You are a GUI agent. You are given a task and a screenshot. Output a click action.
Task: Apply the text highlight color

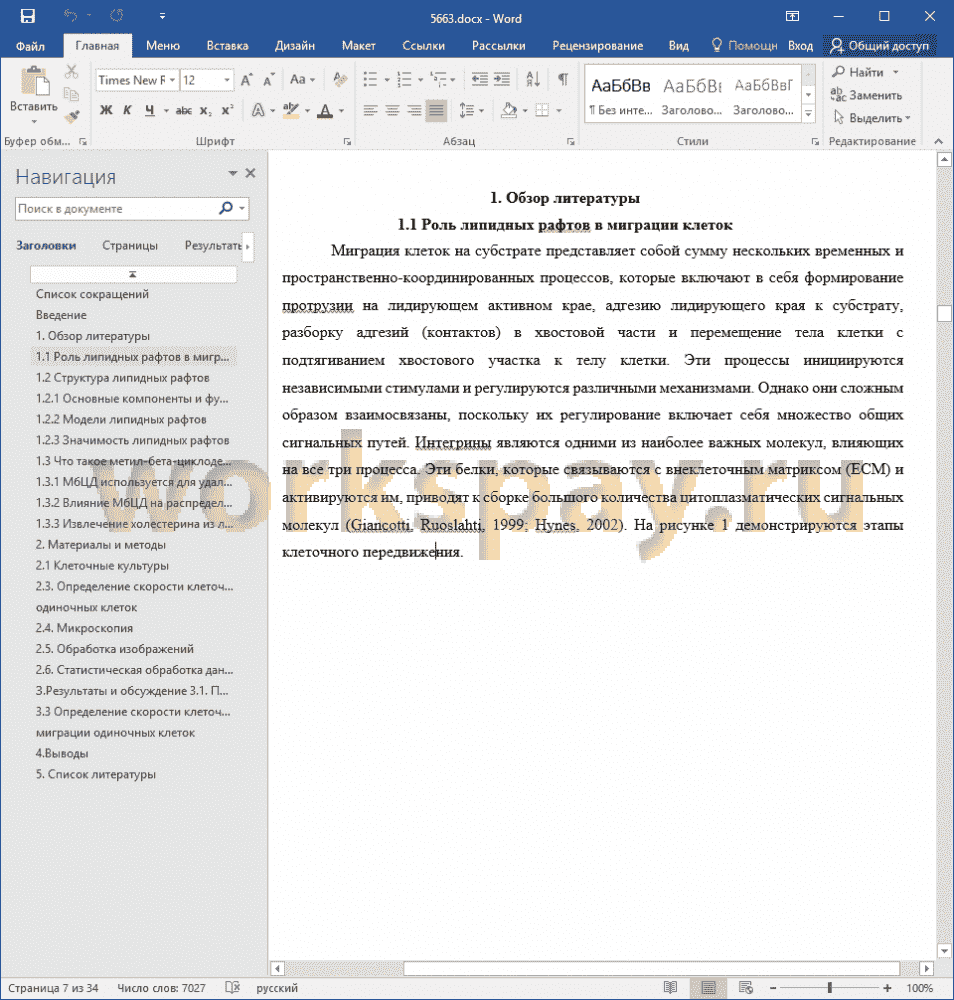[291, 110]
